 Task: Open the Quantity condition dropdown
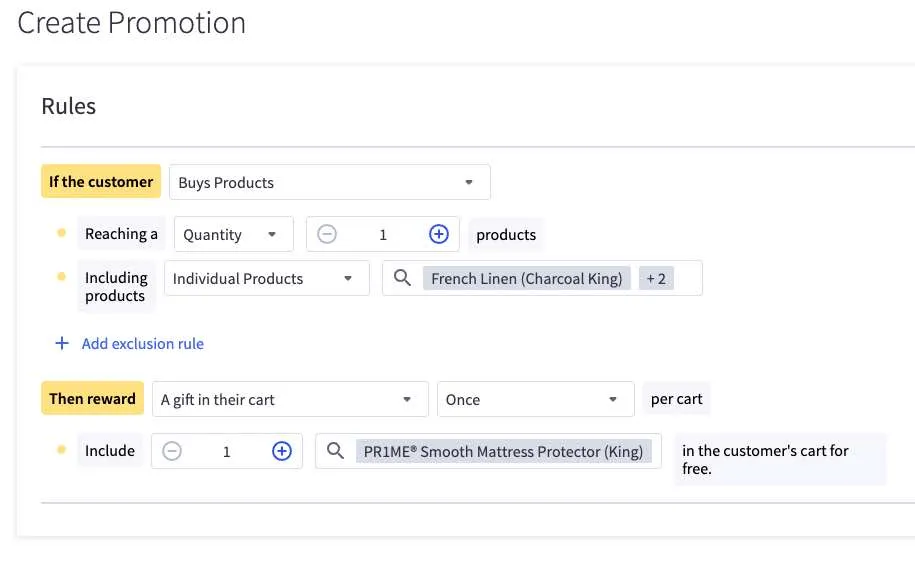point(233,233)
